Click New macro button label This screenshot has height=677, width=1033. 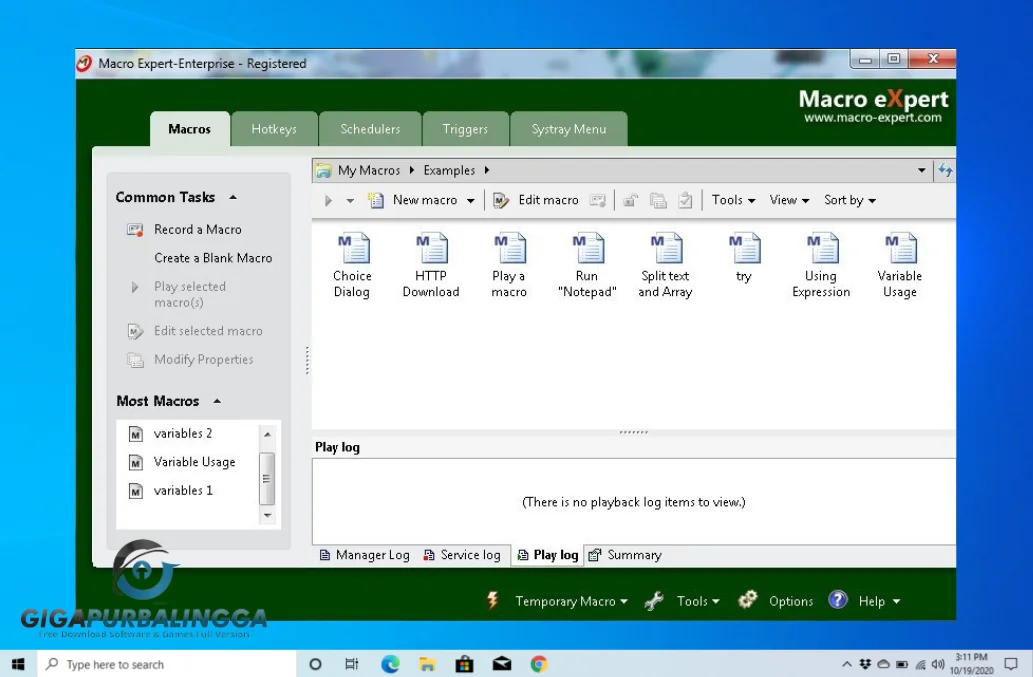[425, 200]
